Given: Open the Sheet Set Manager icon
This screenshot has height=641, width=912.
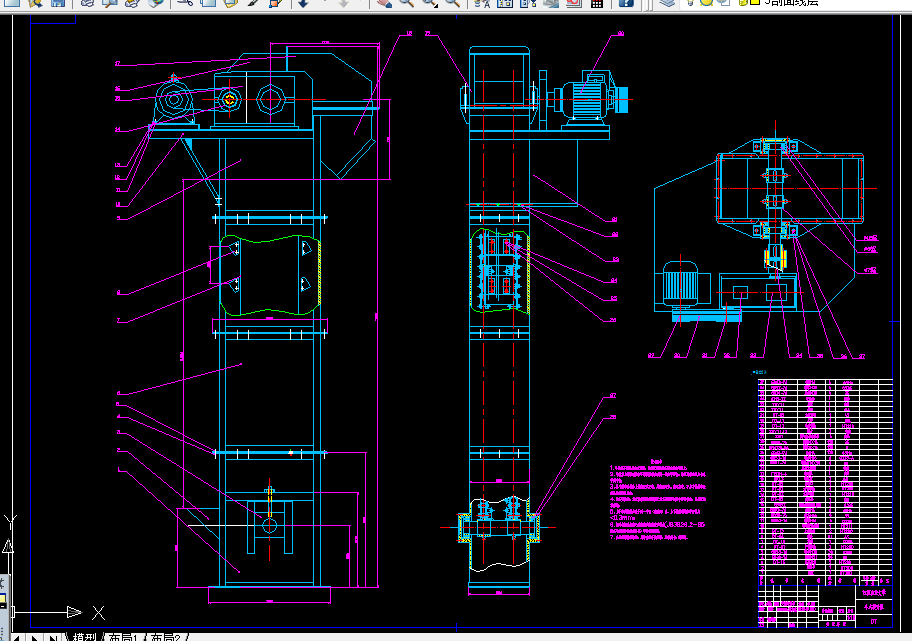Looking at the screenshot, I should [551, 3].
